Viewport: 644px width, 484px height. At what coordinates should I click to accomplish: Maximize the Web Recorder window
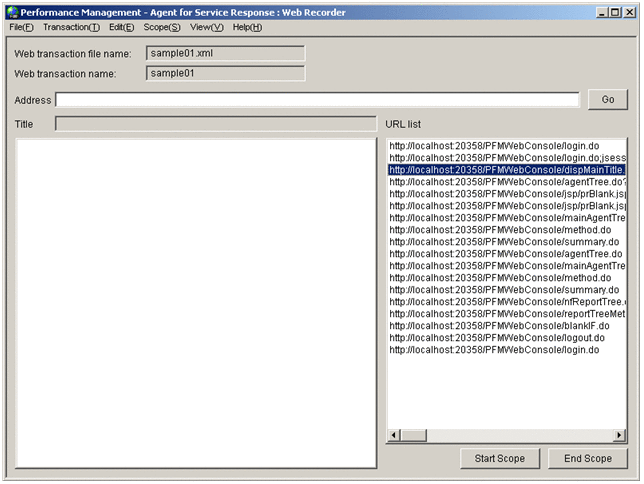615,12
